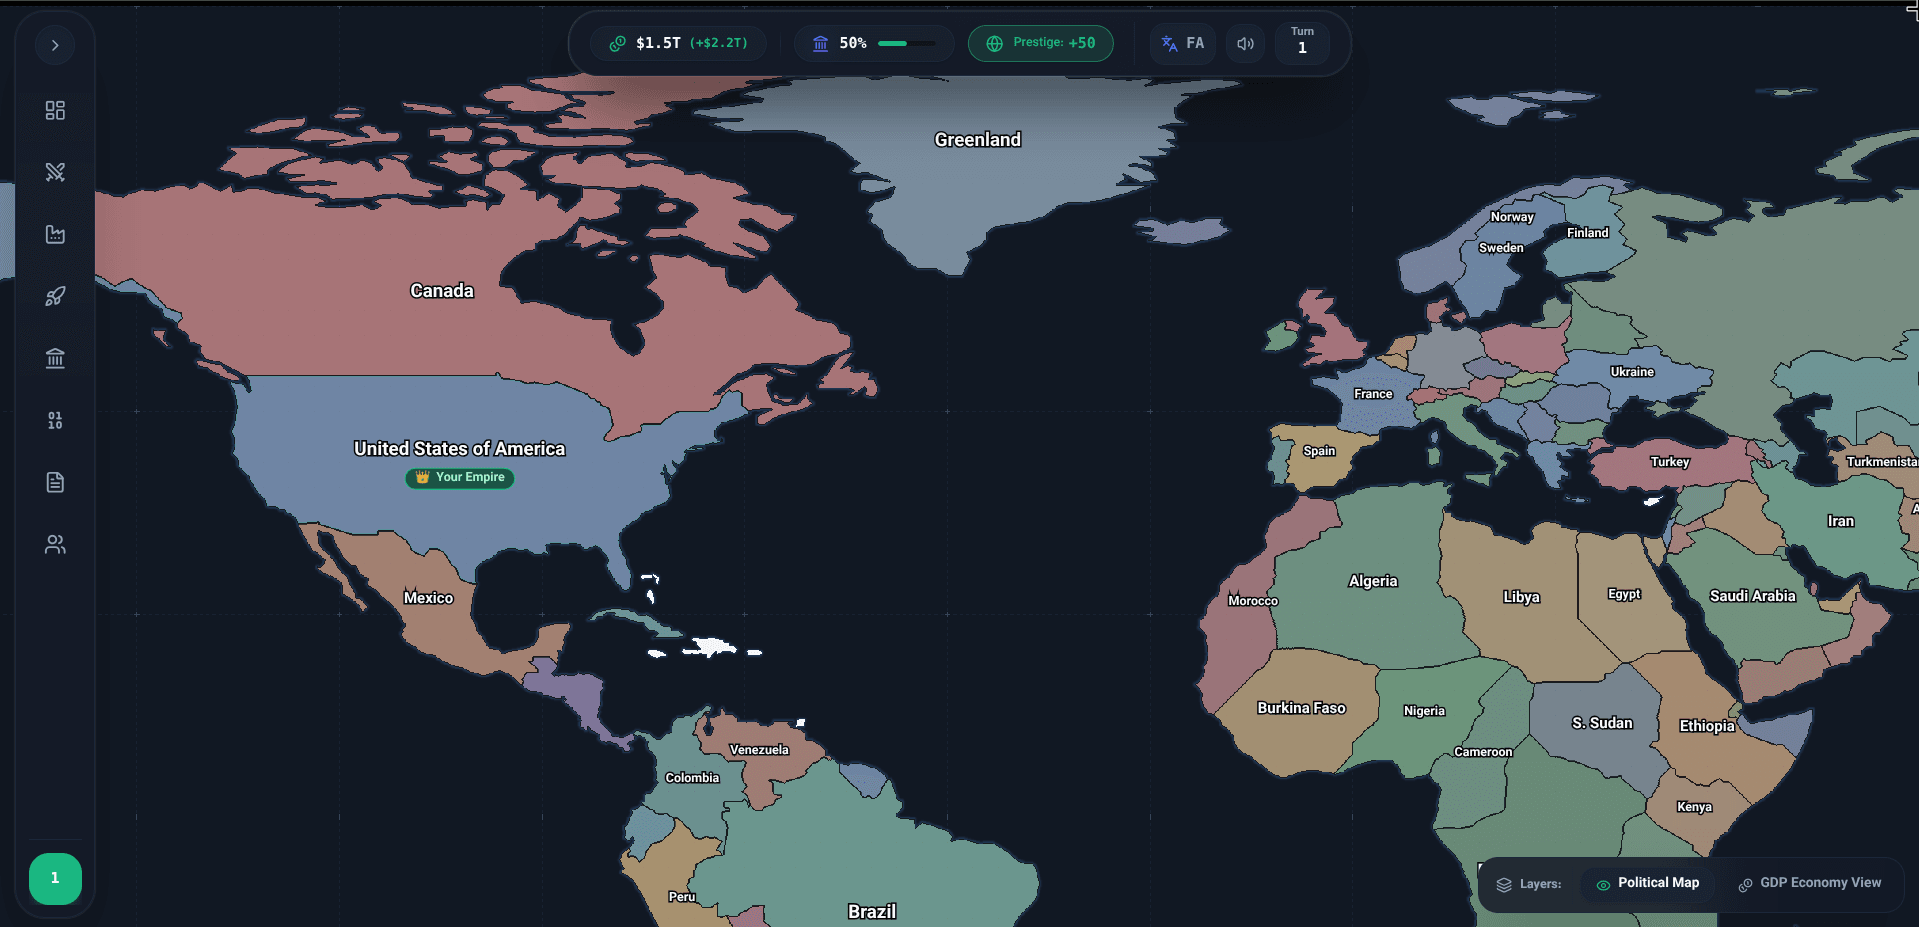The height and width of the screenshot is (927, 1919).
Task: Click the Turn 1 counter
Action: pyautogui.click(x=1302, y=42)
